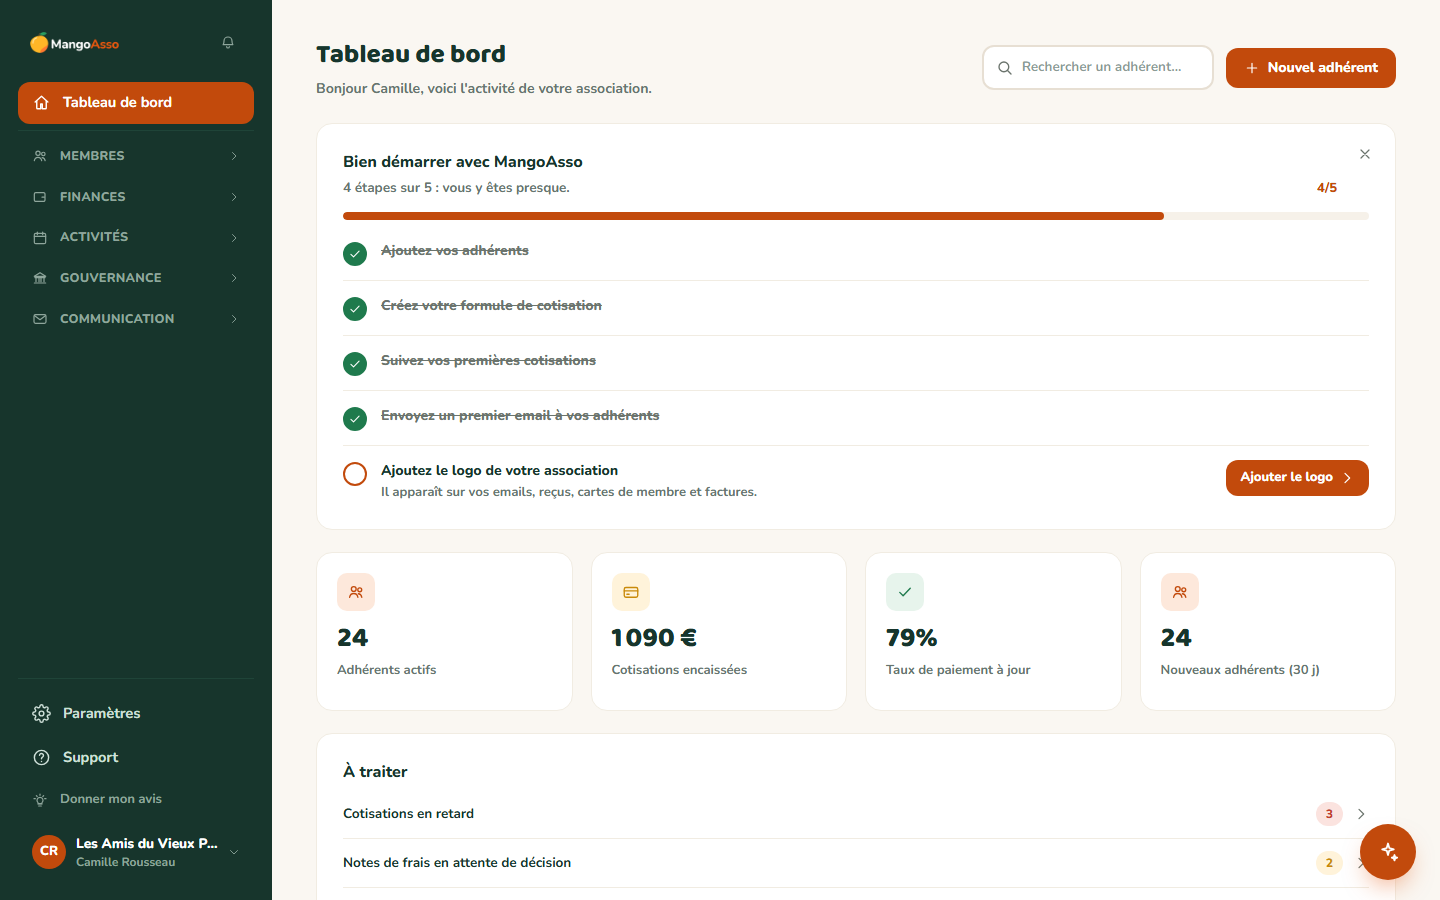Open notifications bell
The height and width of the screenshot is (900, 1440).
coord(228,43)
